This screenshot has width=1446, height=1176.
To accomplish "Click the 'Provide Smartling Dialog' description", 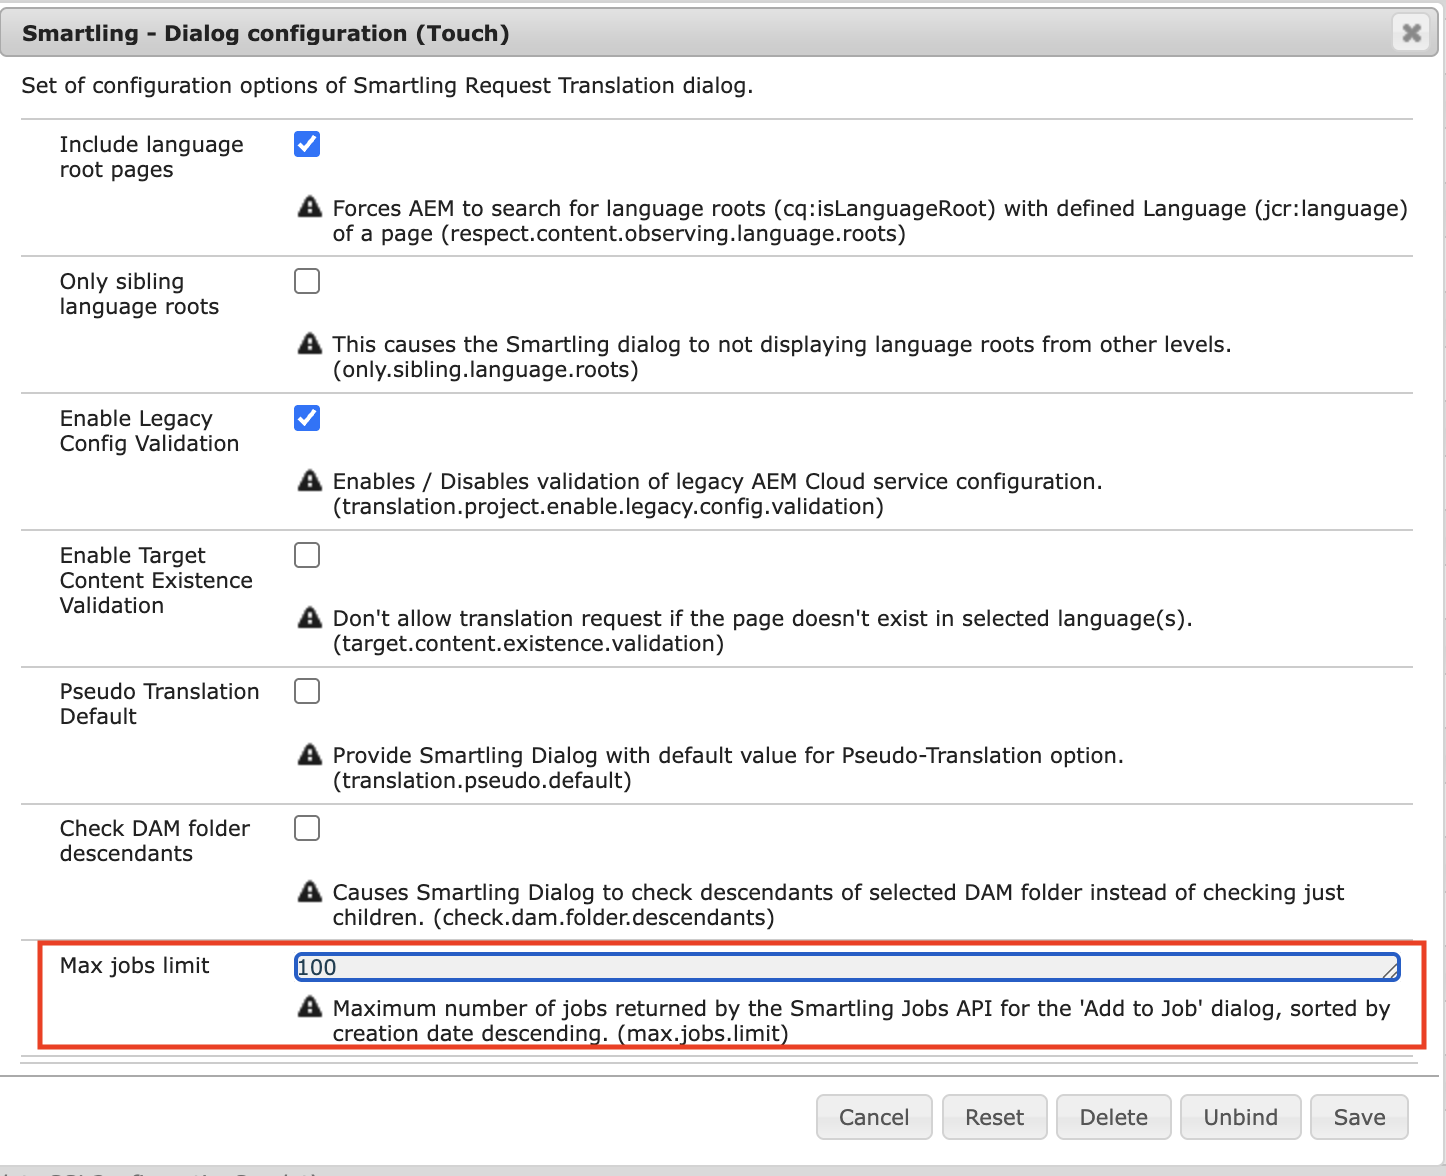I will point(728,768).
